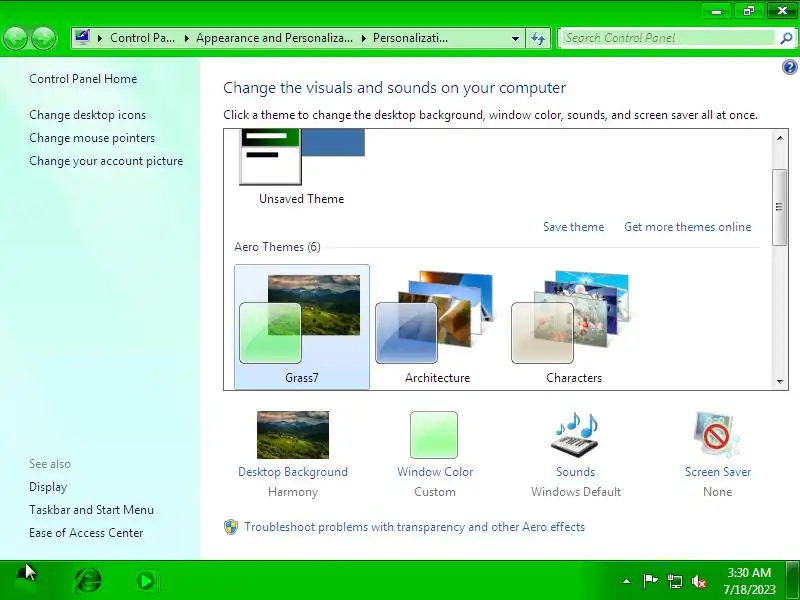Expand the Appearance and Personalization breadcrumb arrow
The height and width of the screenshot is (600, 800).
363,38
